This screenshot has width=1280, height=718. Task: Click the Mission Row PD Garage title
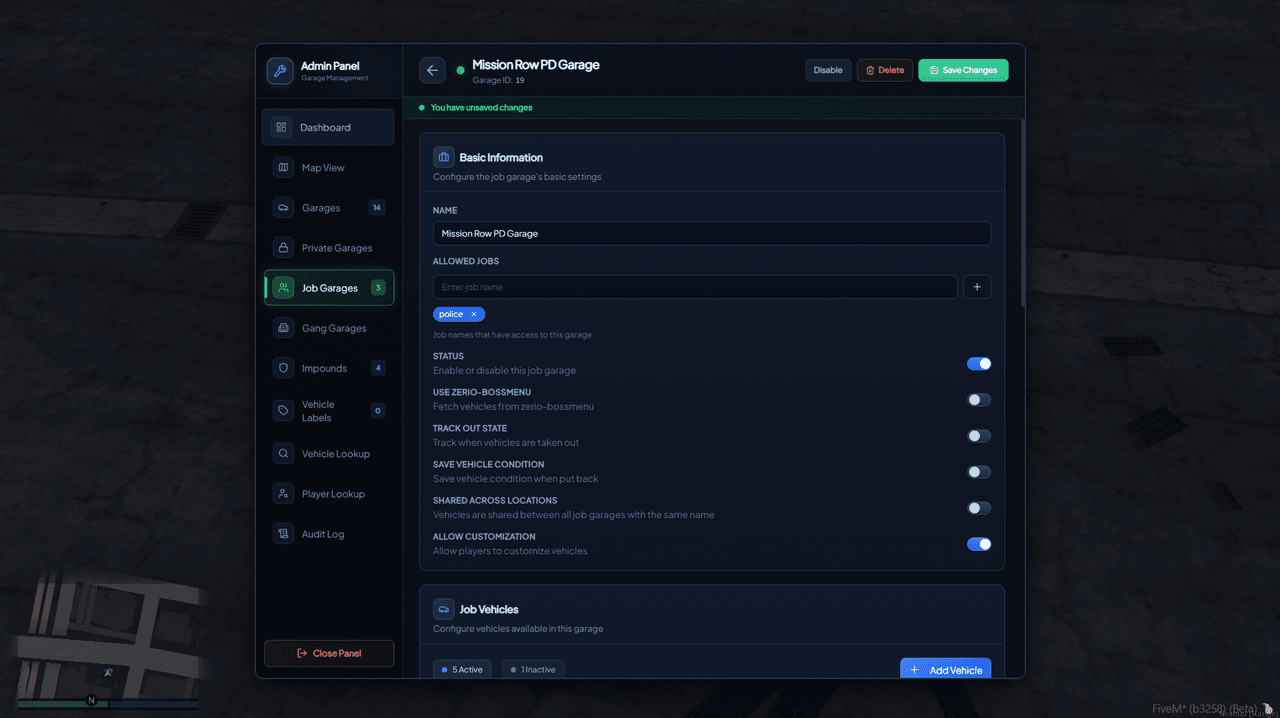tap(536, 65)
